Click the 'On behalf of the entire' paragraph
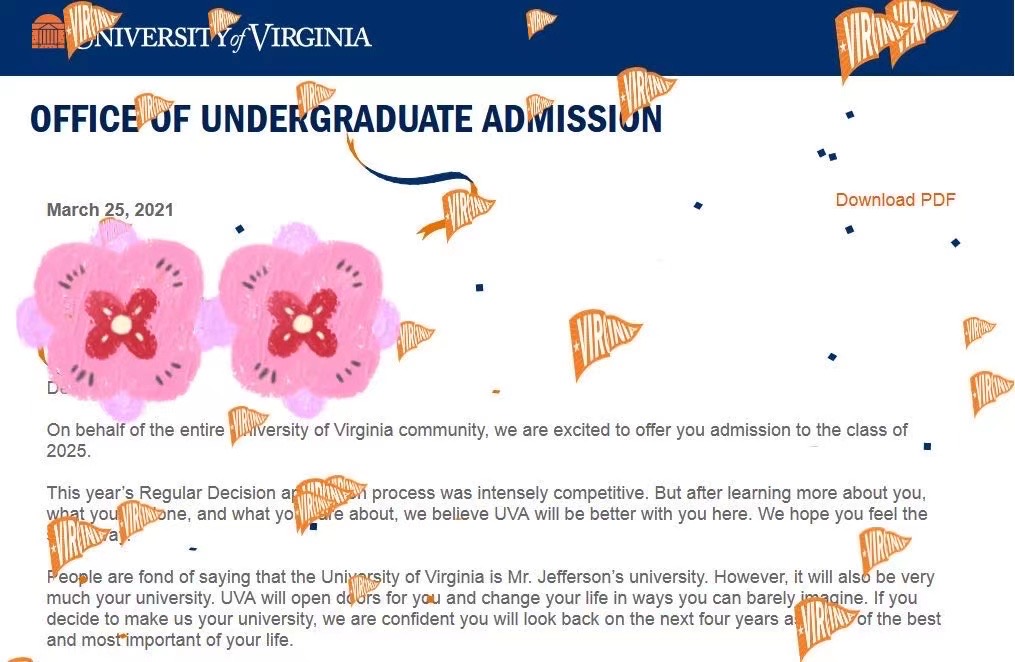Image resolution: width=1015 pixels, height=662 pixels. point(477,440)
